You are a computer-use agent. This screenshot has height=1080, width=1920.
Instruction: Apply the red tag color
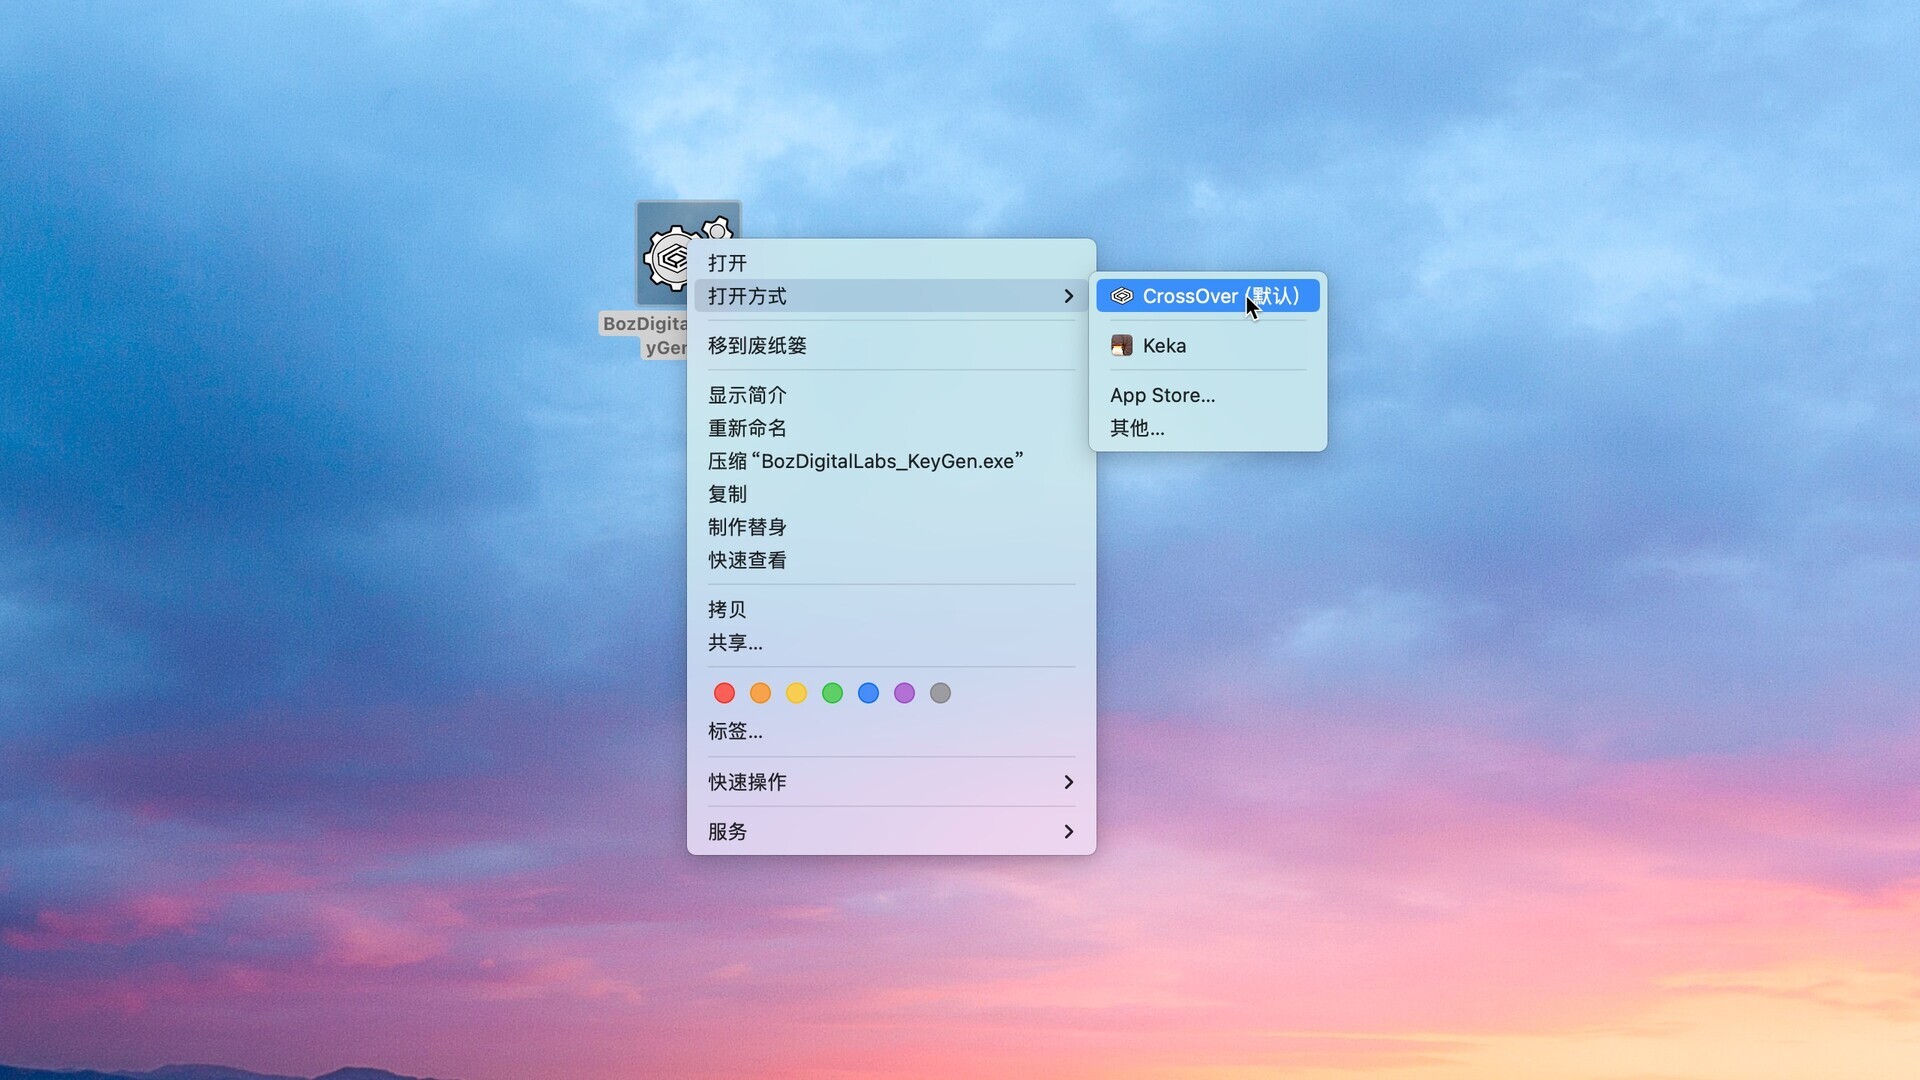coord(724,693)
